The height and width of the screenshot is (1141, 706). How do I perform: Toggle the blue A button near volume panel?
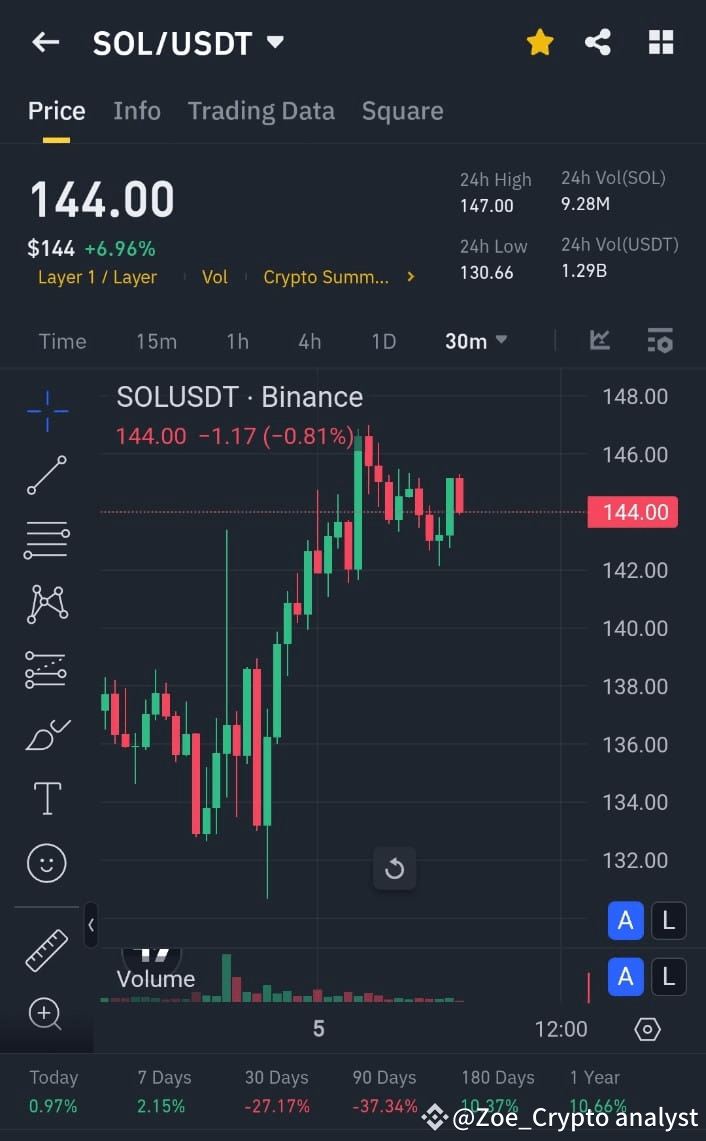point(625,978)
